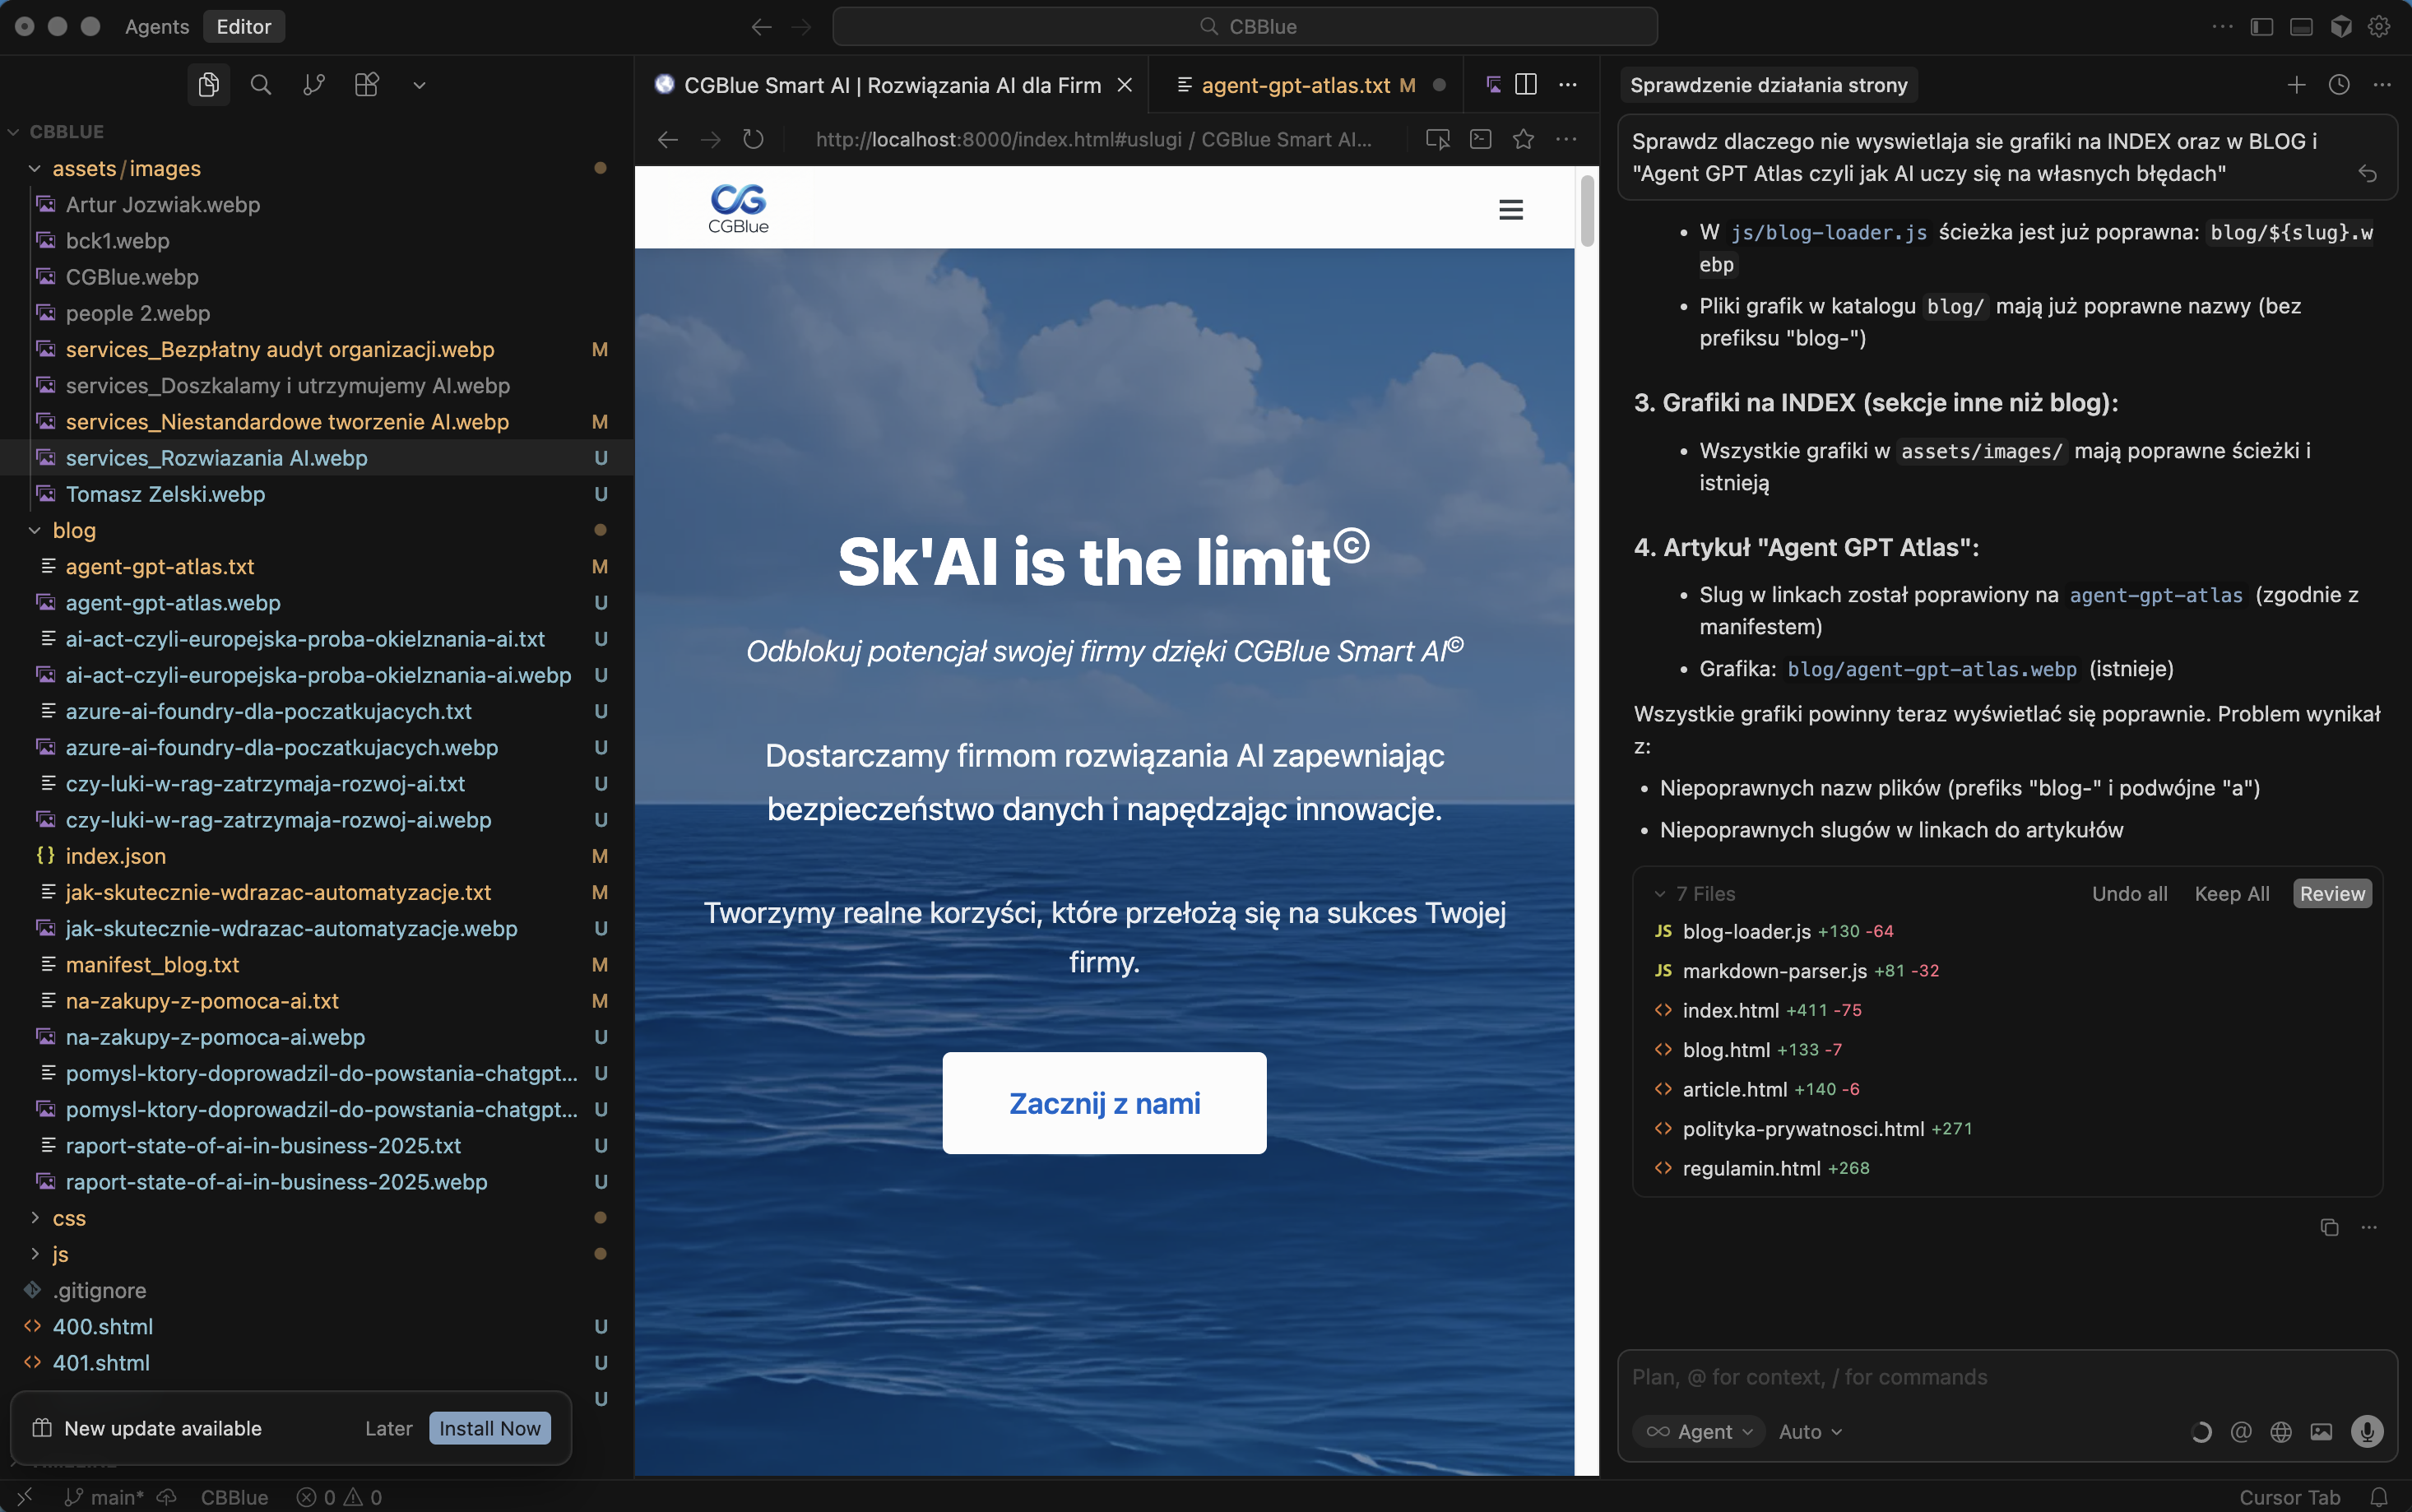Viewport: 2412px width, 1512px height.
Task: Close the CGBlue Smart AI tab
Action: (x=1125, y=85)
